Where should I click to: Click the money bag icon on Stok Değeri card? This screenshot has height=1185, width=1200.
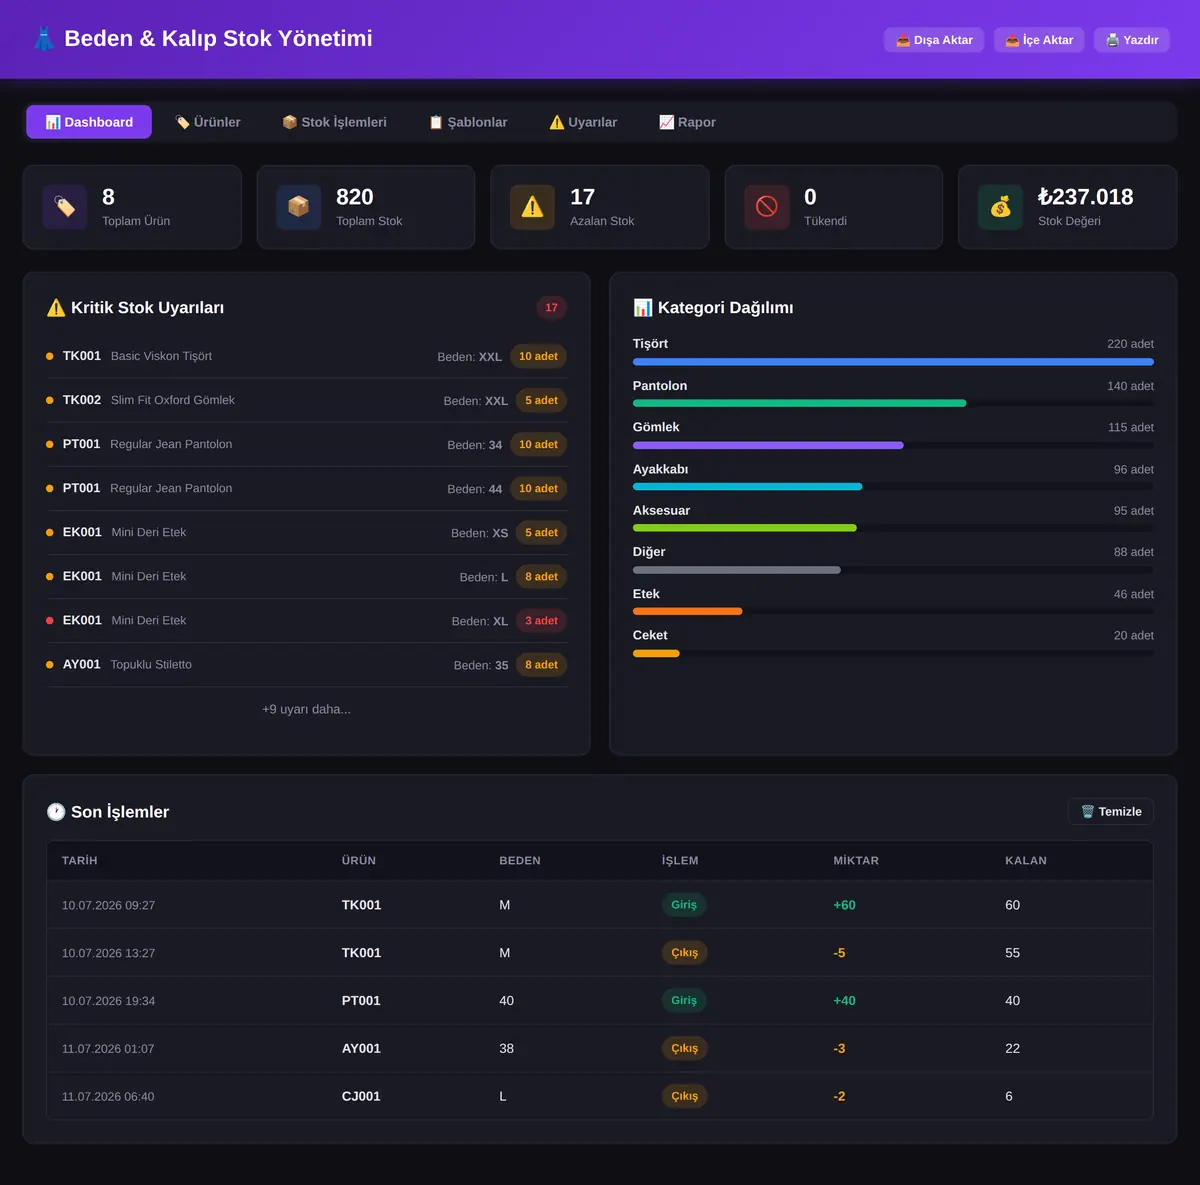pyautogui.click(x=1001, y=207)
